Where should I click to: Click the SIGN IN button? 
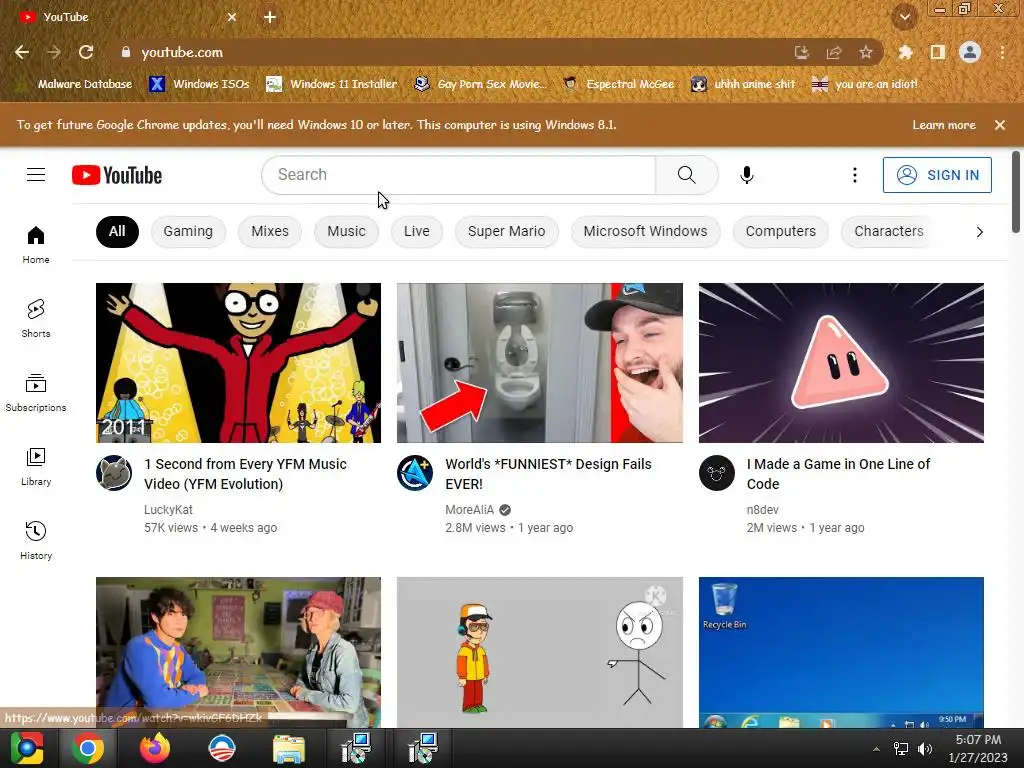[937, 175]
